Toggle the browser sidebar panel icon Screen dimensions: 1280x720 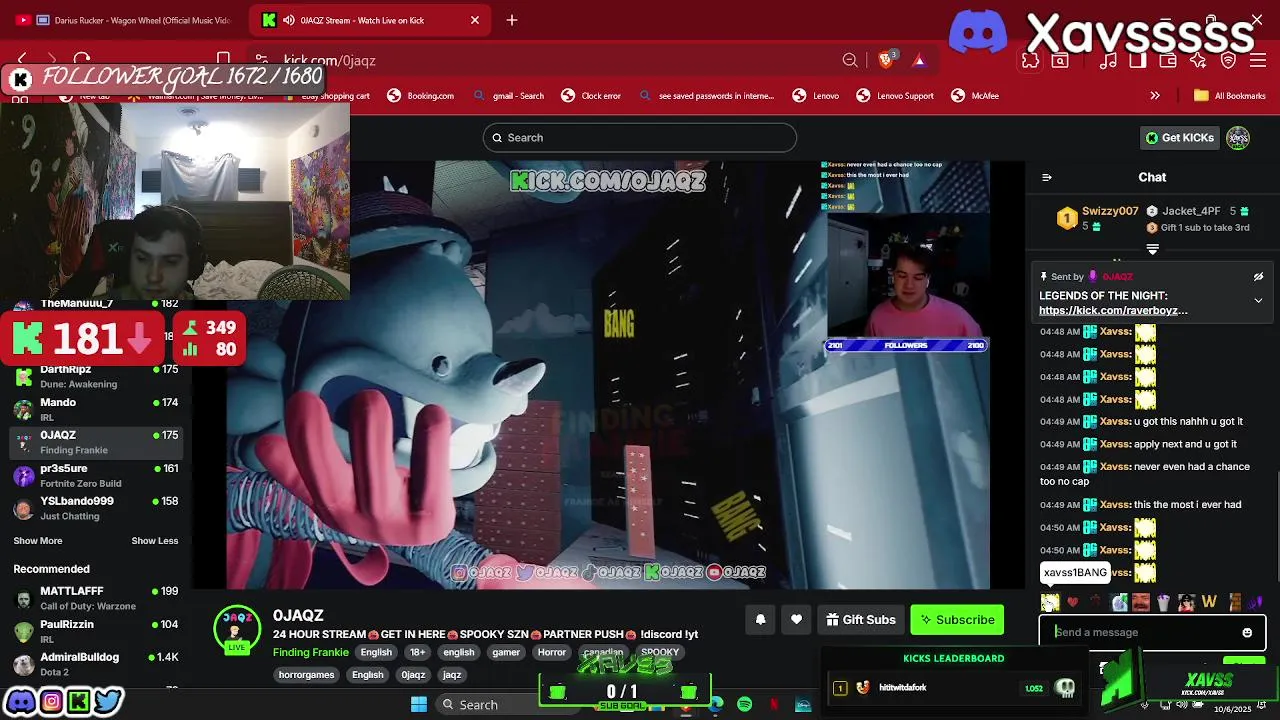point(1138,60)
